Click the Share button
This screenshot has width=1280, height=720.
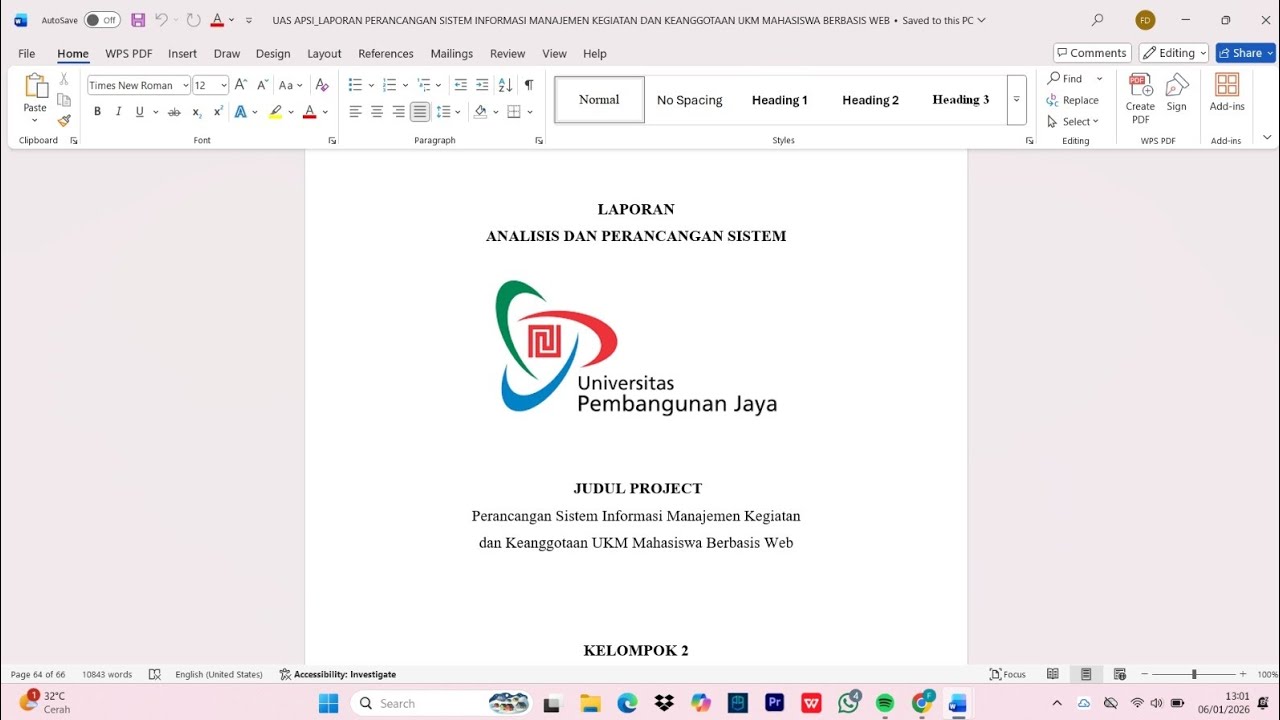(x=1245, y=53)
